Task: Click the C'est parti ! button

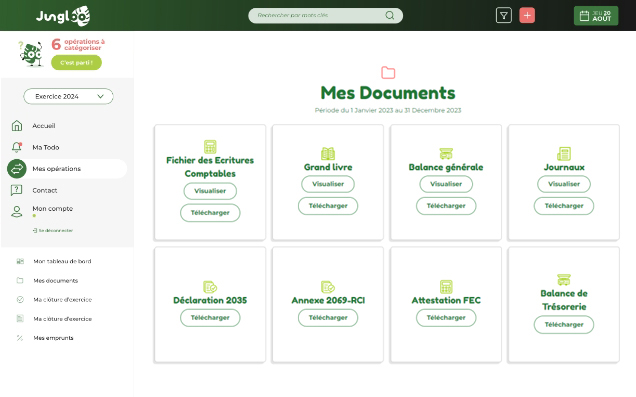Action: tap(76, 63)
